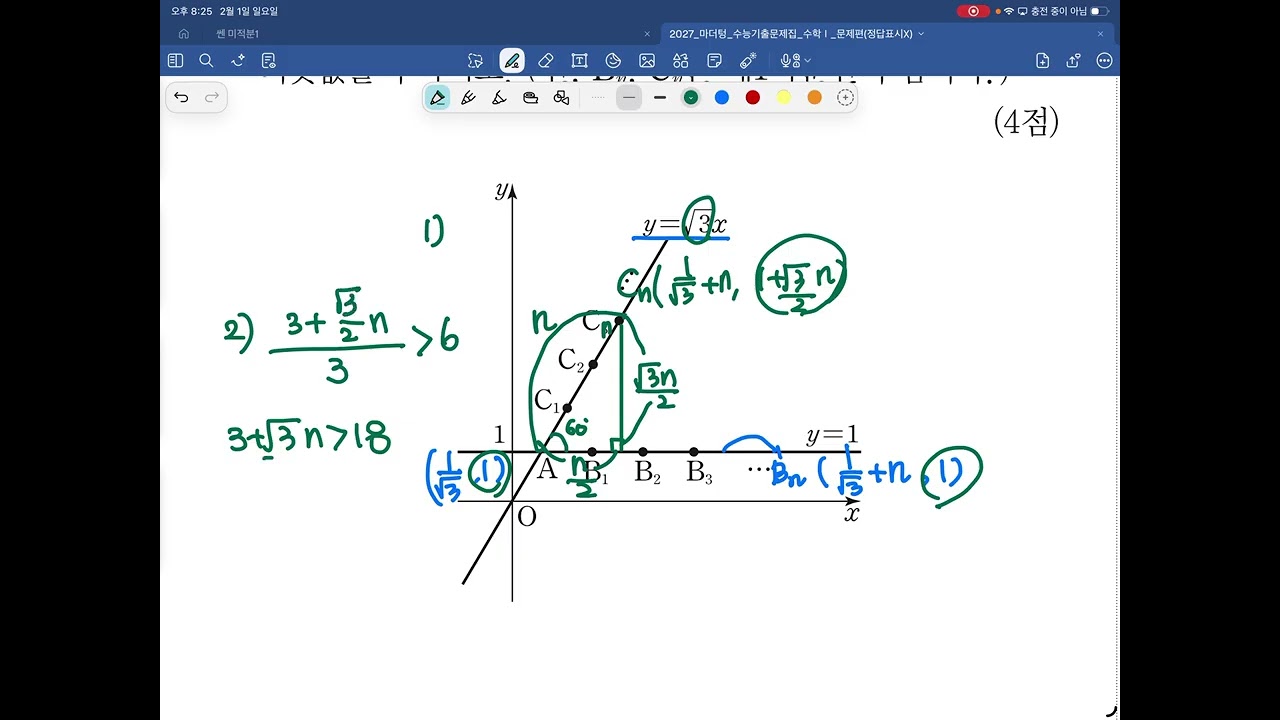The image size is (1280, 720).
Task: Expand the document title dropdown chevron
Action: tap(921, 33)
